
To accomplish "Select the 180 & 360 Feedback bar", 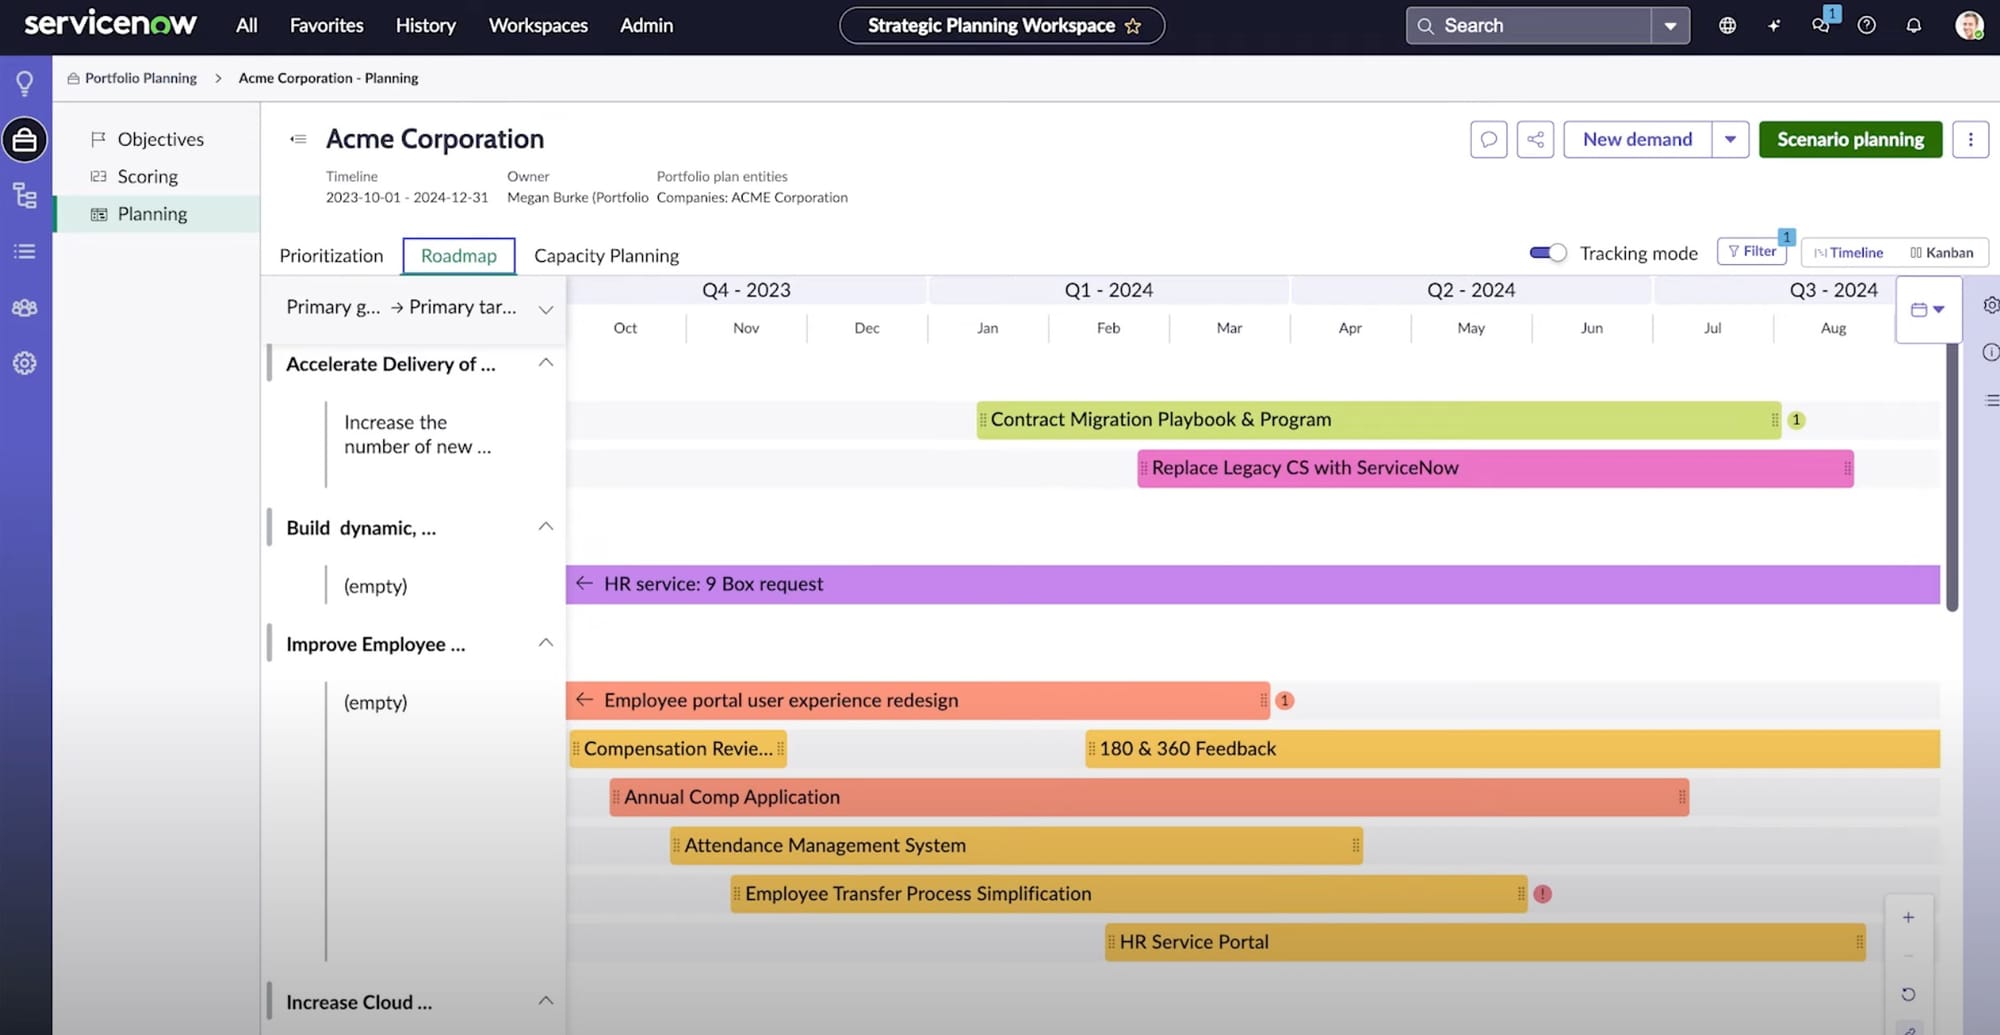I will 1512,749.
